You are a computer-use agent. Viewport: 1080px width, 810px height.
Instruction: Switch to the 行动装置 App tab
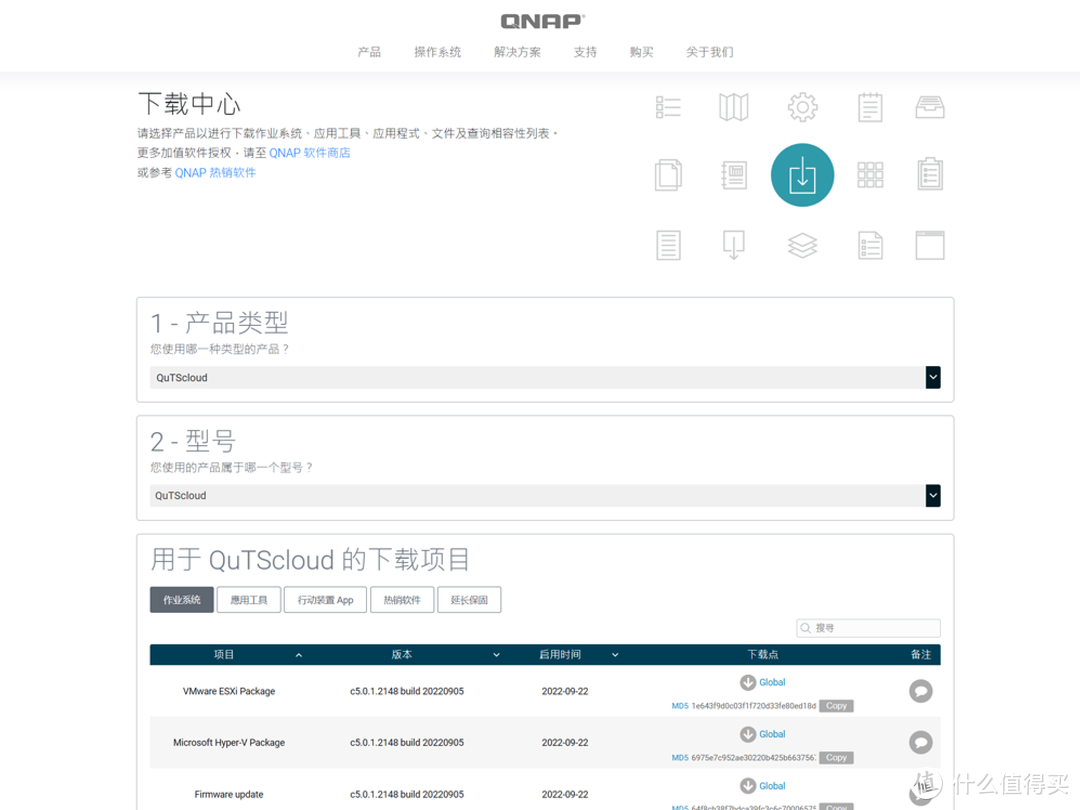pos(325,600)
